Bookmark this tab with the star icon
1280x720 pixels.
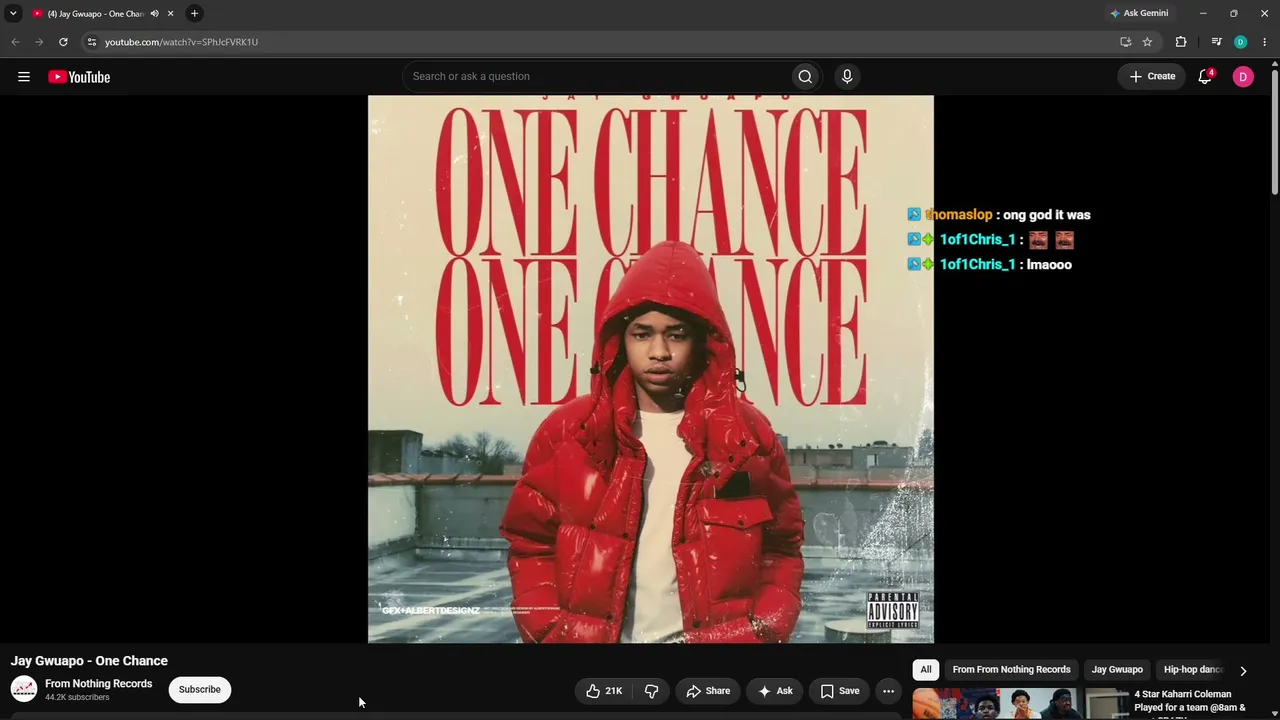click(1147, 42)
